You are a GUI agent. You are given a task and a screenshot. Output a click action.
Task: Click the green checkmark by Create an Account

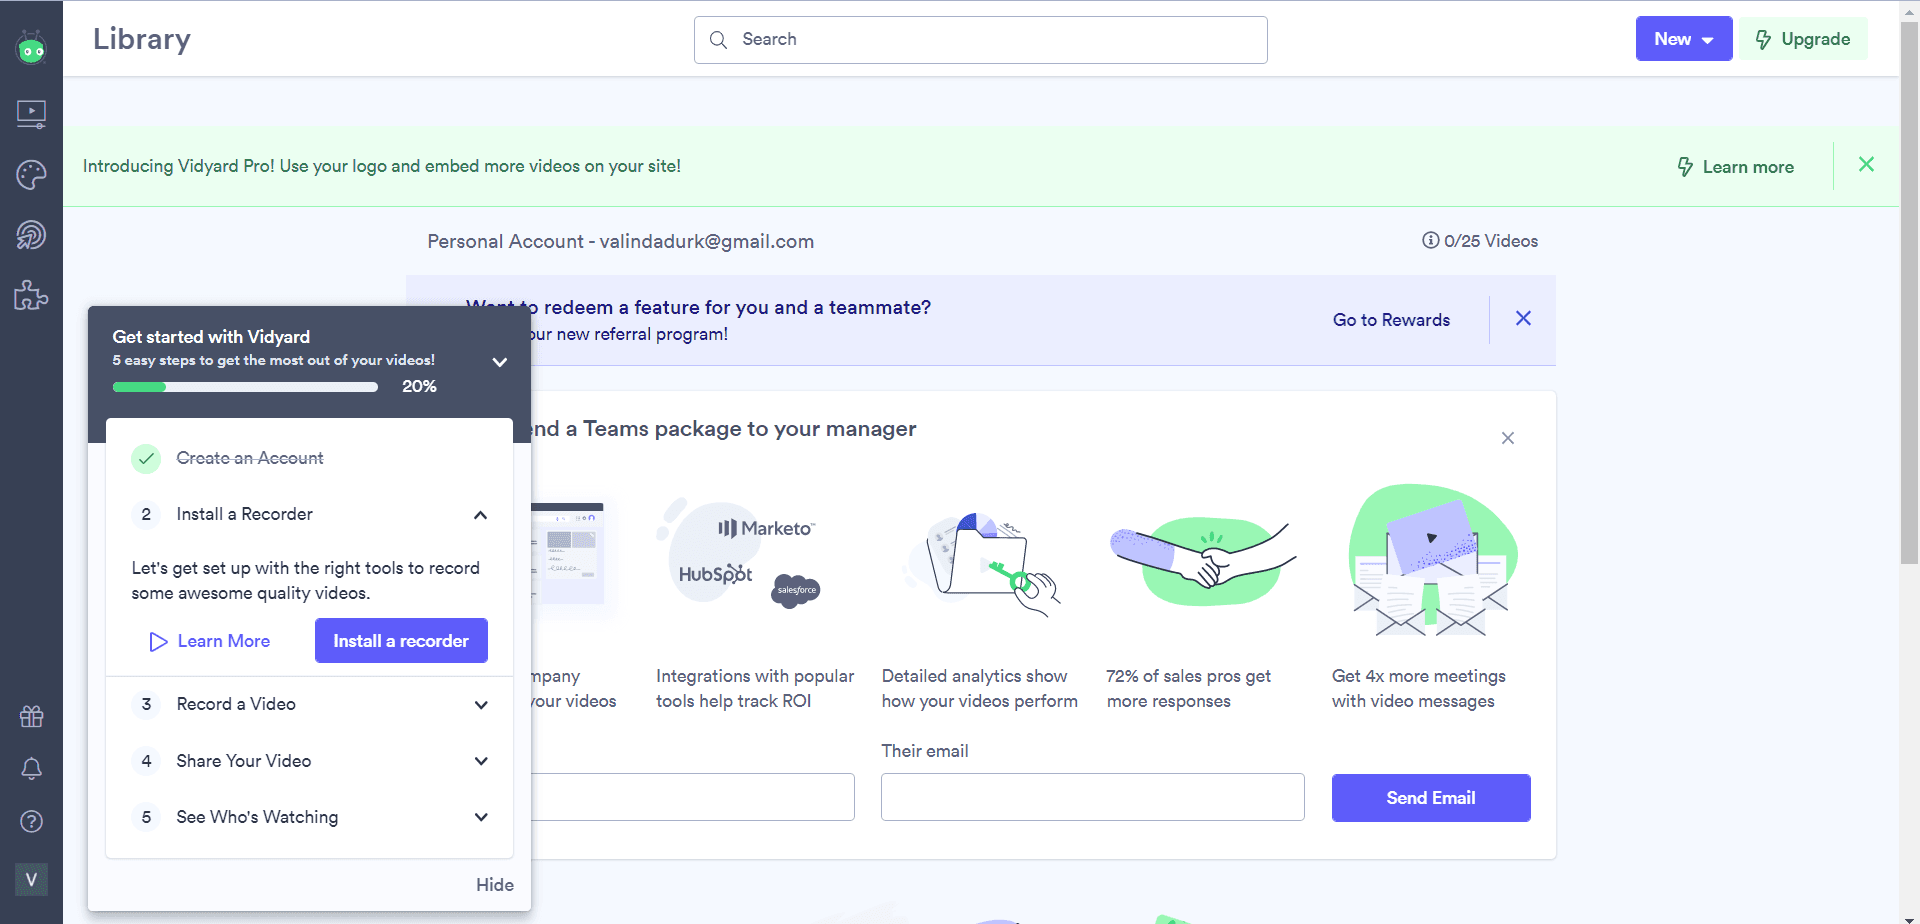point(146,459)
